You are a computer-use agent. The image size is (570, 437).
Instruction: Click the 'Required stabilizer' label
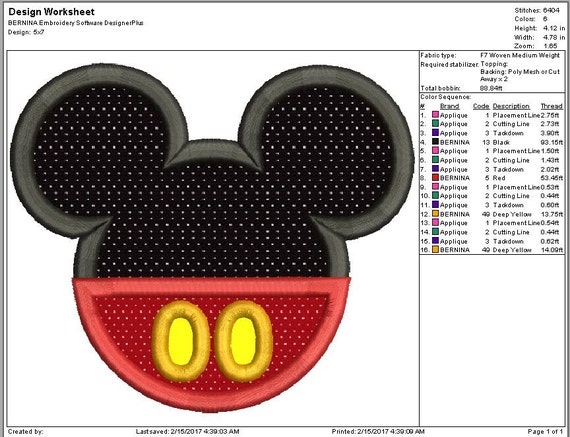449,64
